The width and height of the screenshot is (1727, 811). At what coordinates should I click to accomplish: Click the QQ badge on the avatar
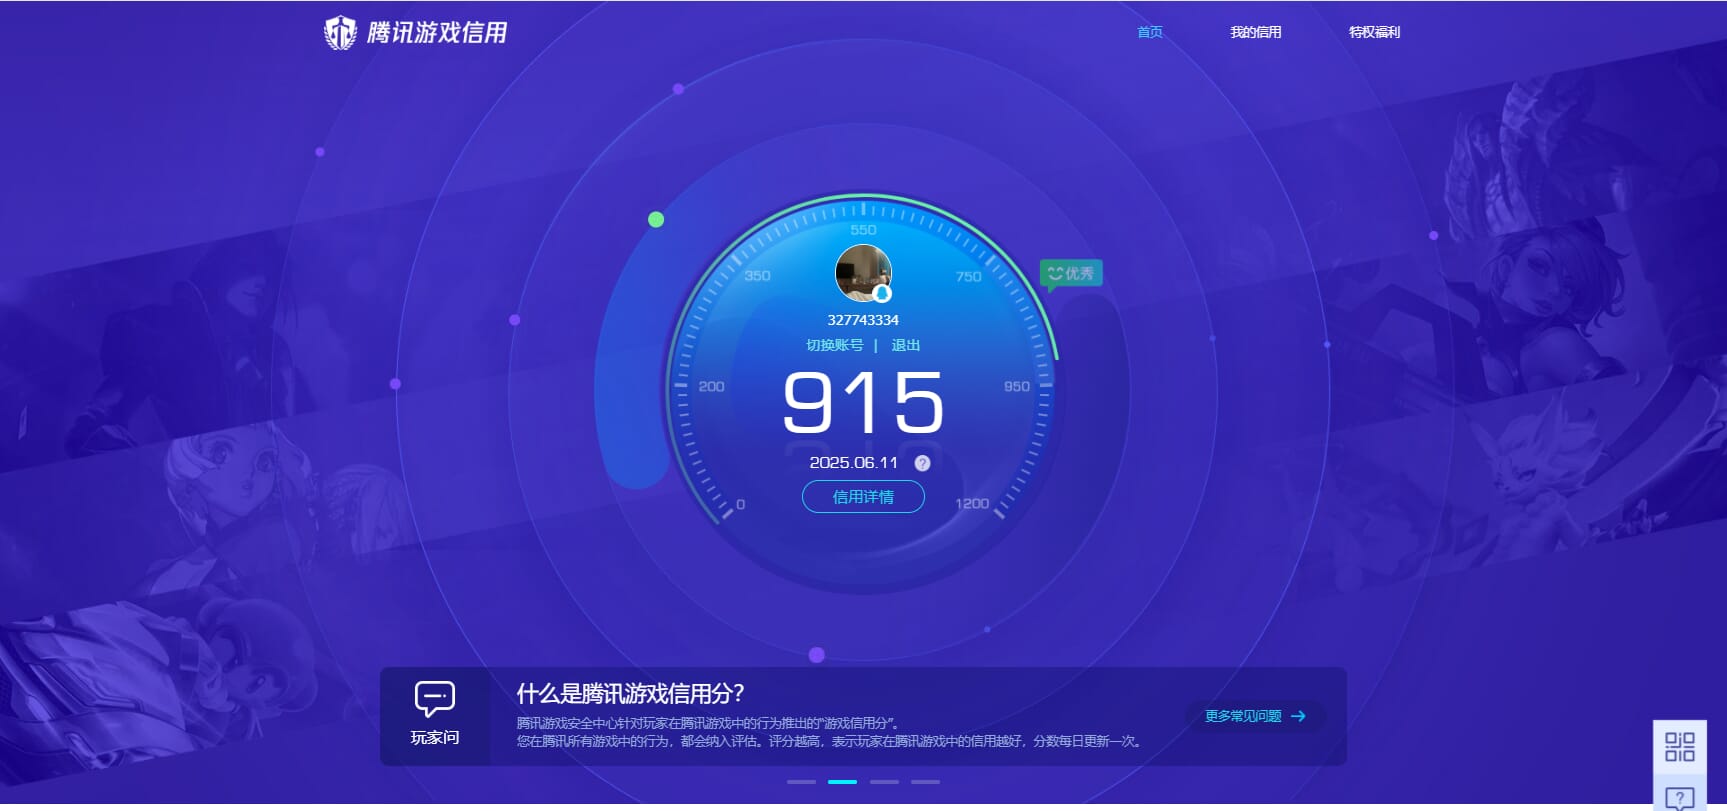click(x=882, y=294)
